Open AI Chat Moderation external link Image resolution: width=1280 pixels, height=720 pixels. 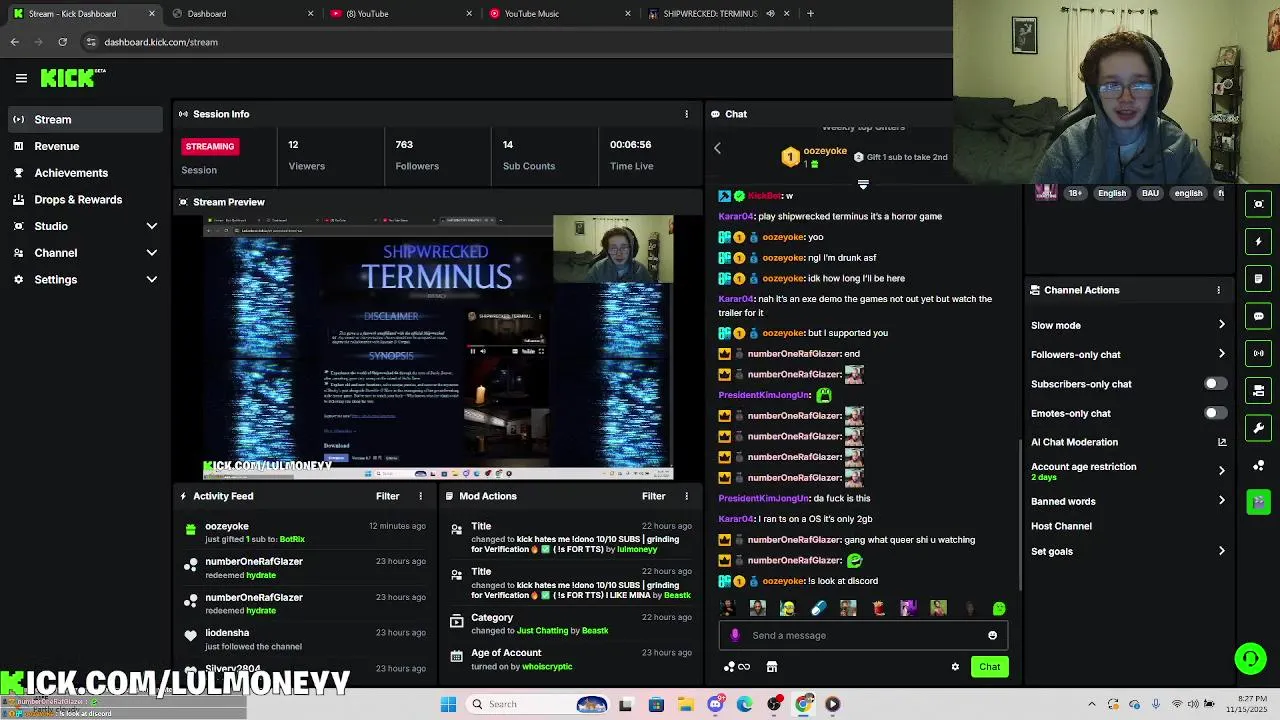pos(1221,442)
